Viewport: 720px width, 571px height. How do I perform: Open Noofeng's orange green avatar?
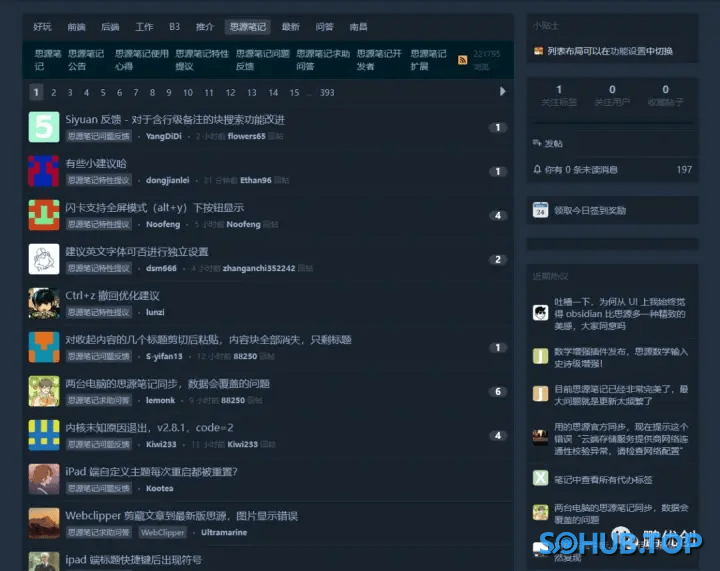pyautogui.click(x=44, y=215)
